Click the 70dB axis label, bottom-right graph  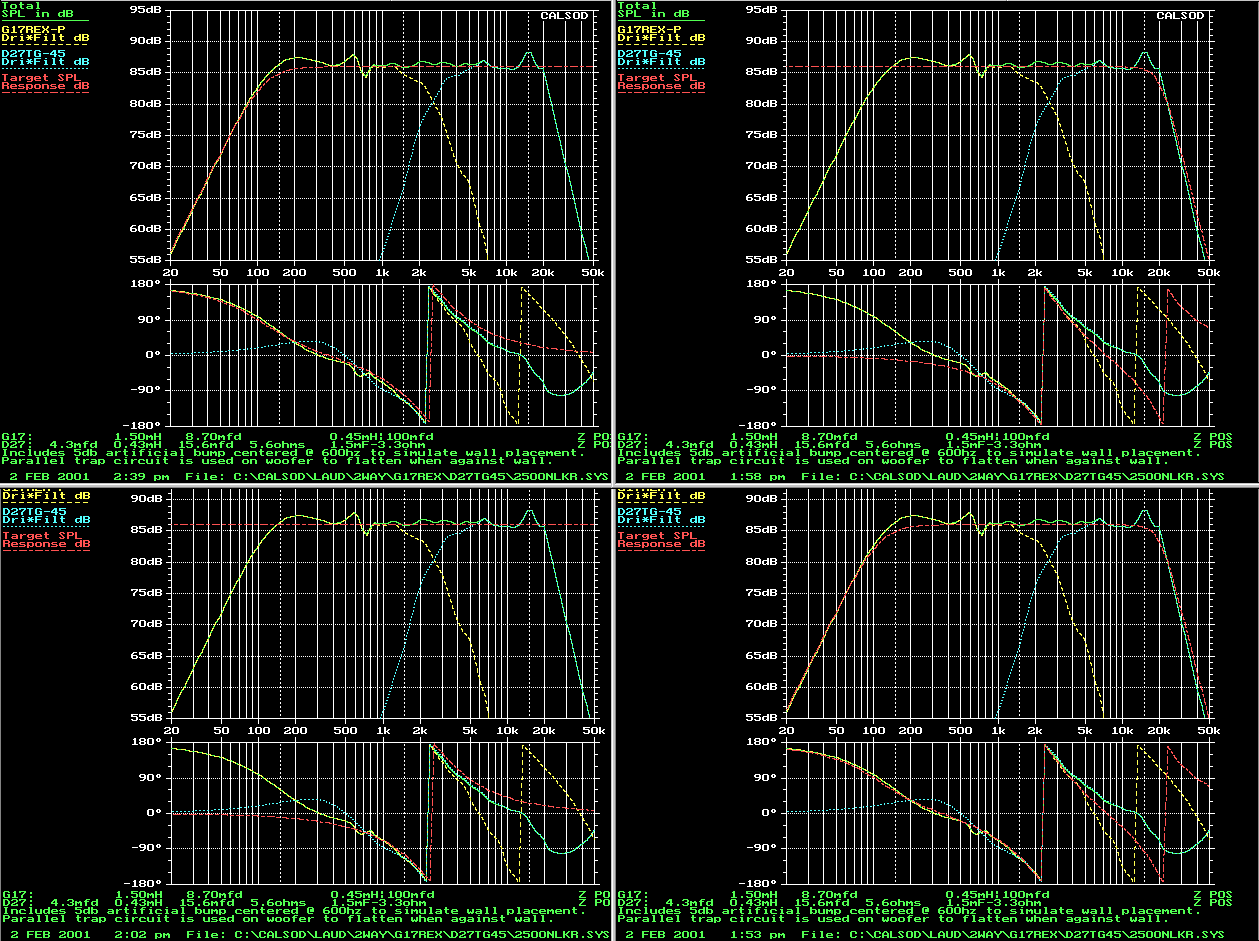click(762, 625)
